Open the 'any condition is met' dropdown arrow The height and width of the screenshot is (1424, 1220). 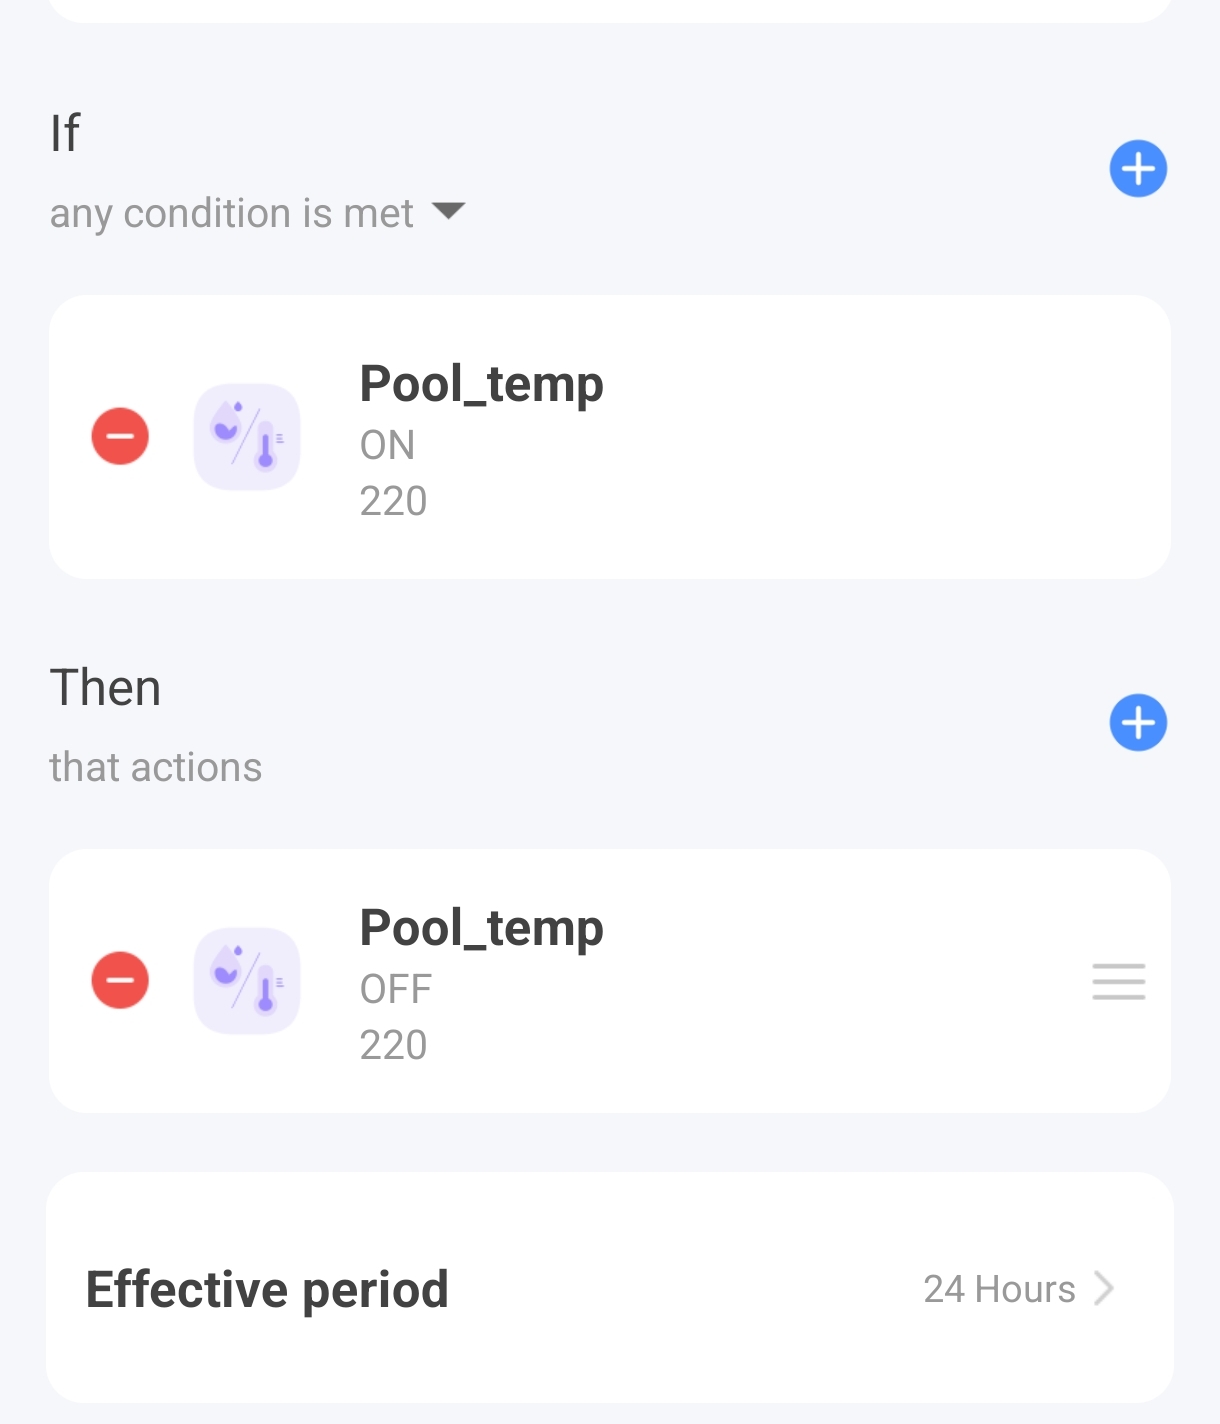[x=448, y=210]
